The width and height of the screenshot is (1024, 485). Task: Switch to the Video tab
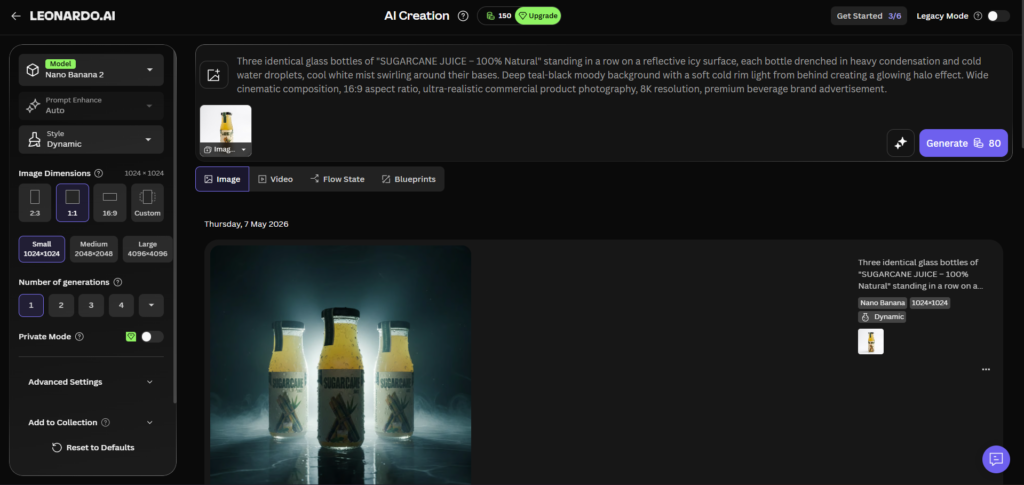[x=276, y=179]
